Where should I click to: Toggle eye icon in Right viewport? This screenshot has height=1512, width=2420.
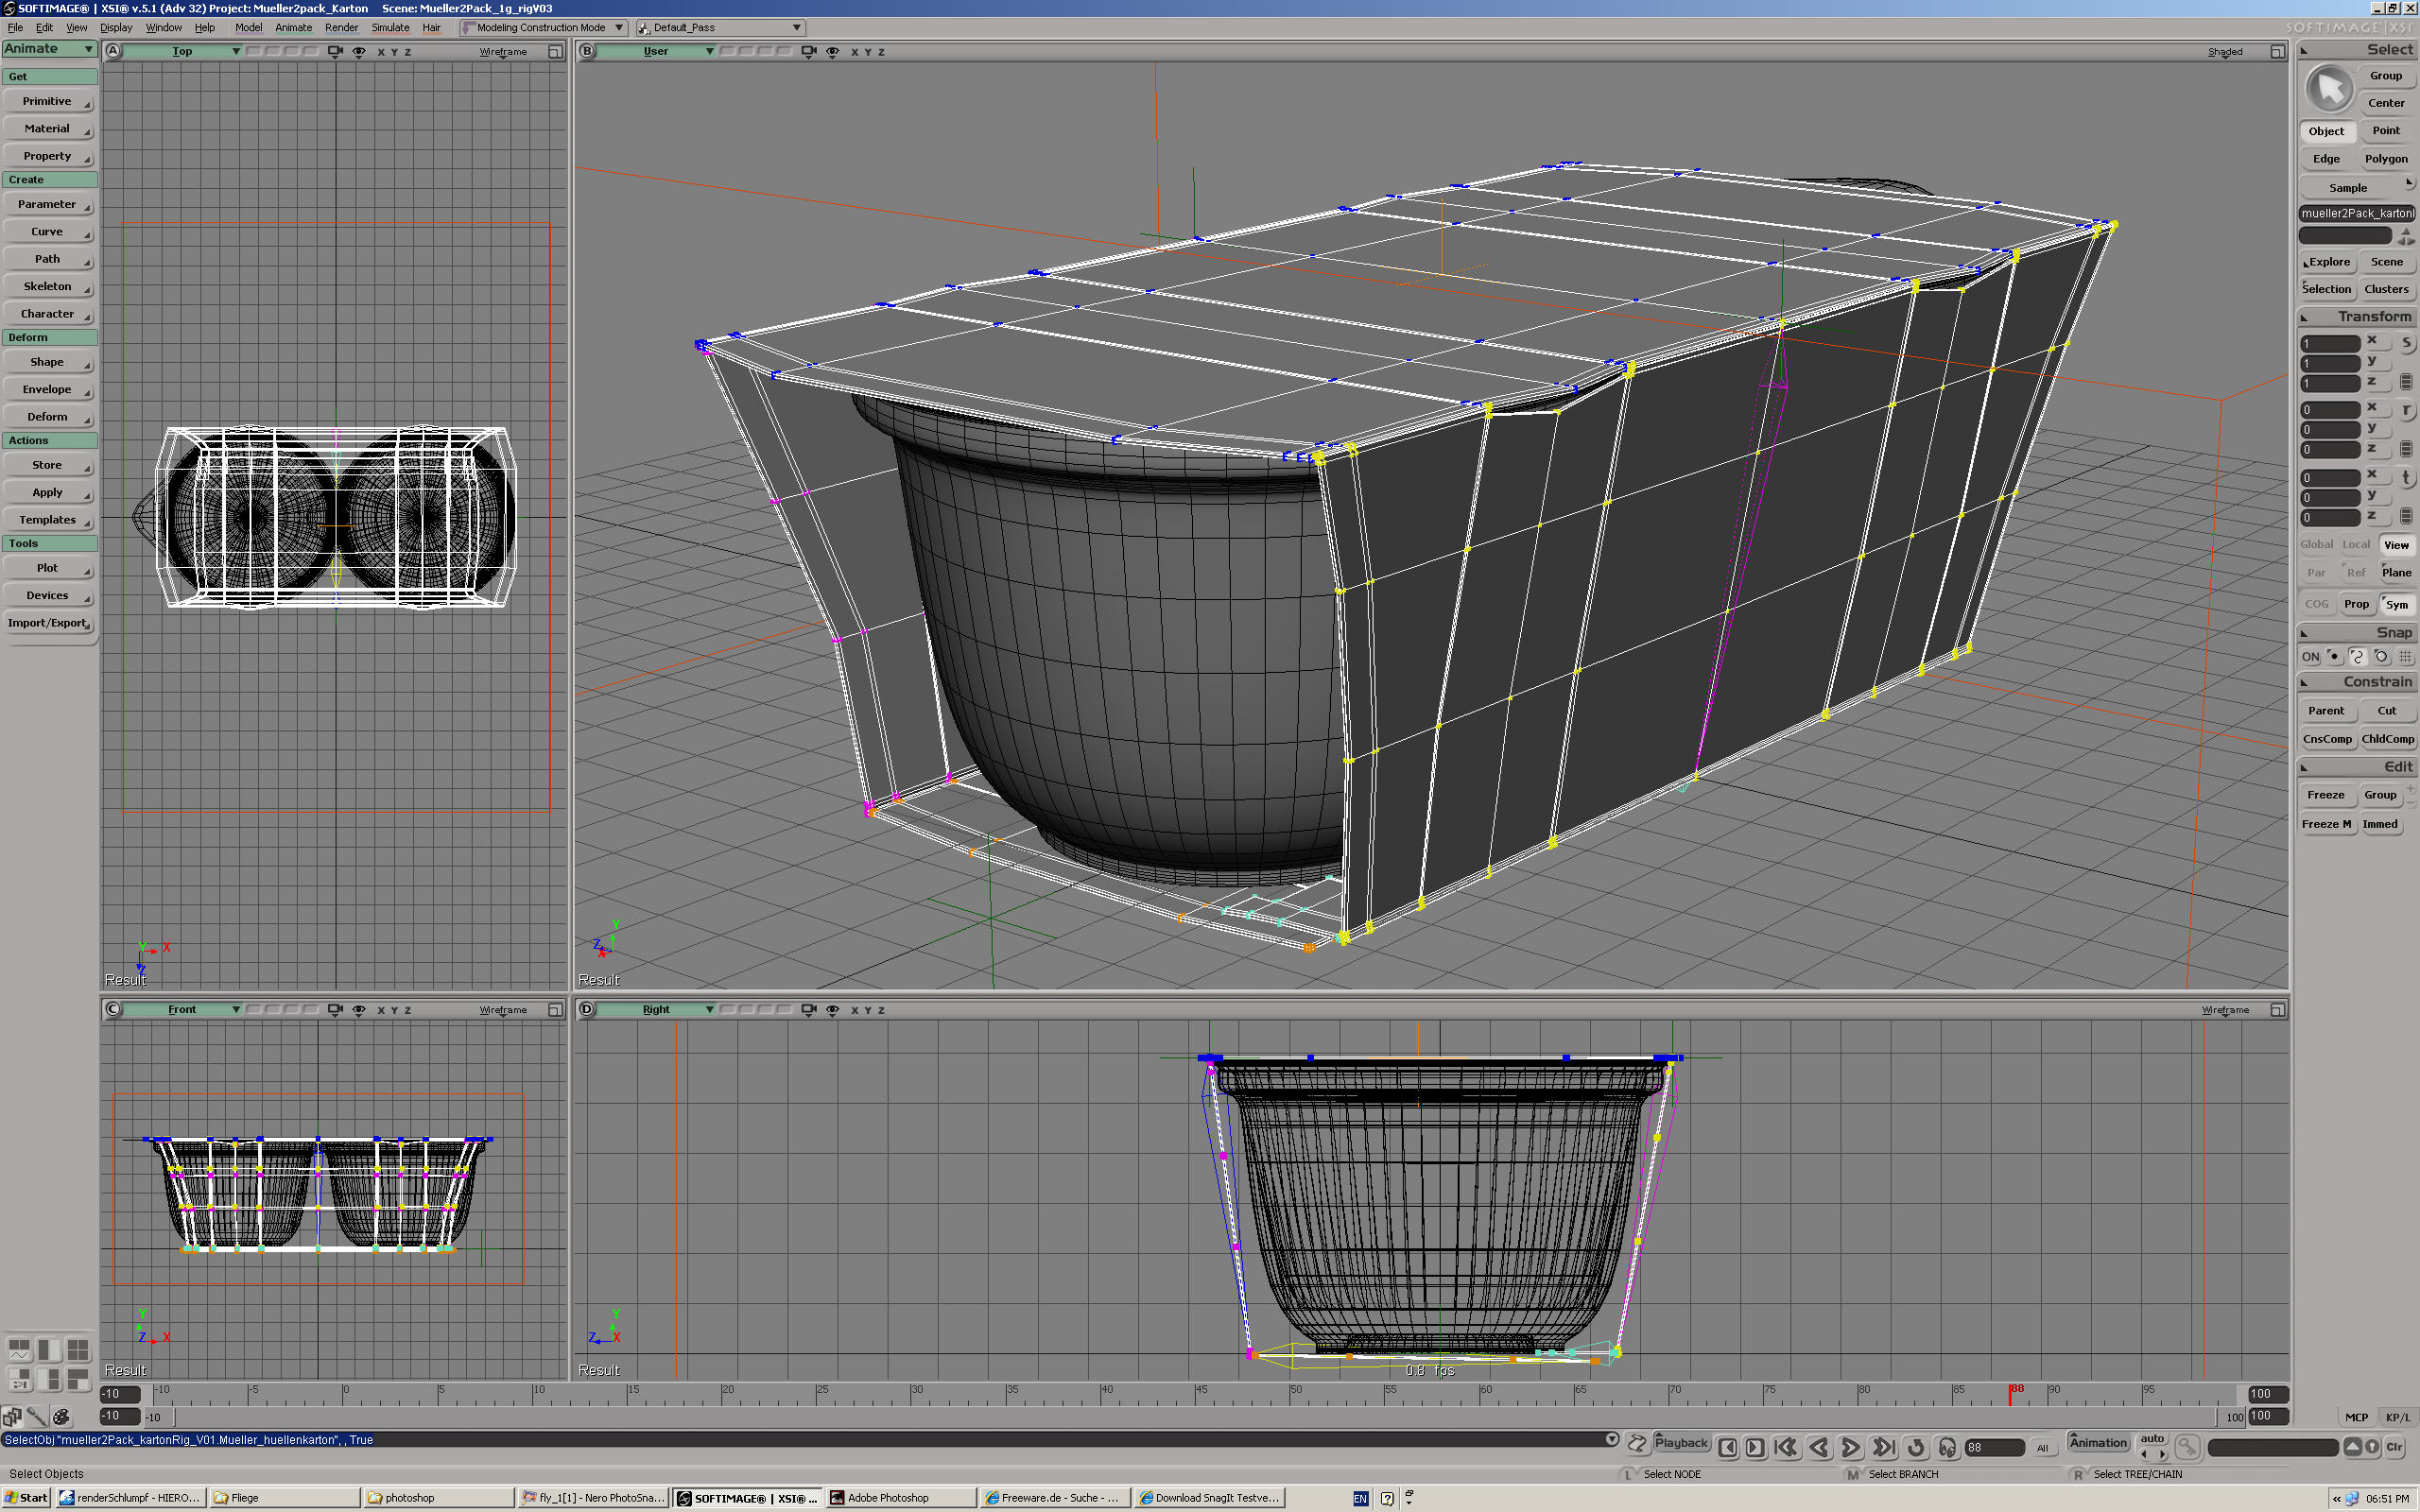tap(832, 1010)
